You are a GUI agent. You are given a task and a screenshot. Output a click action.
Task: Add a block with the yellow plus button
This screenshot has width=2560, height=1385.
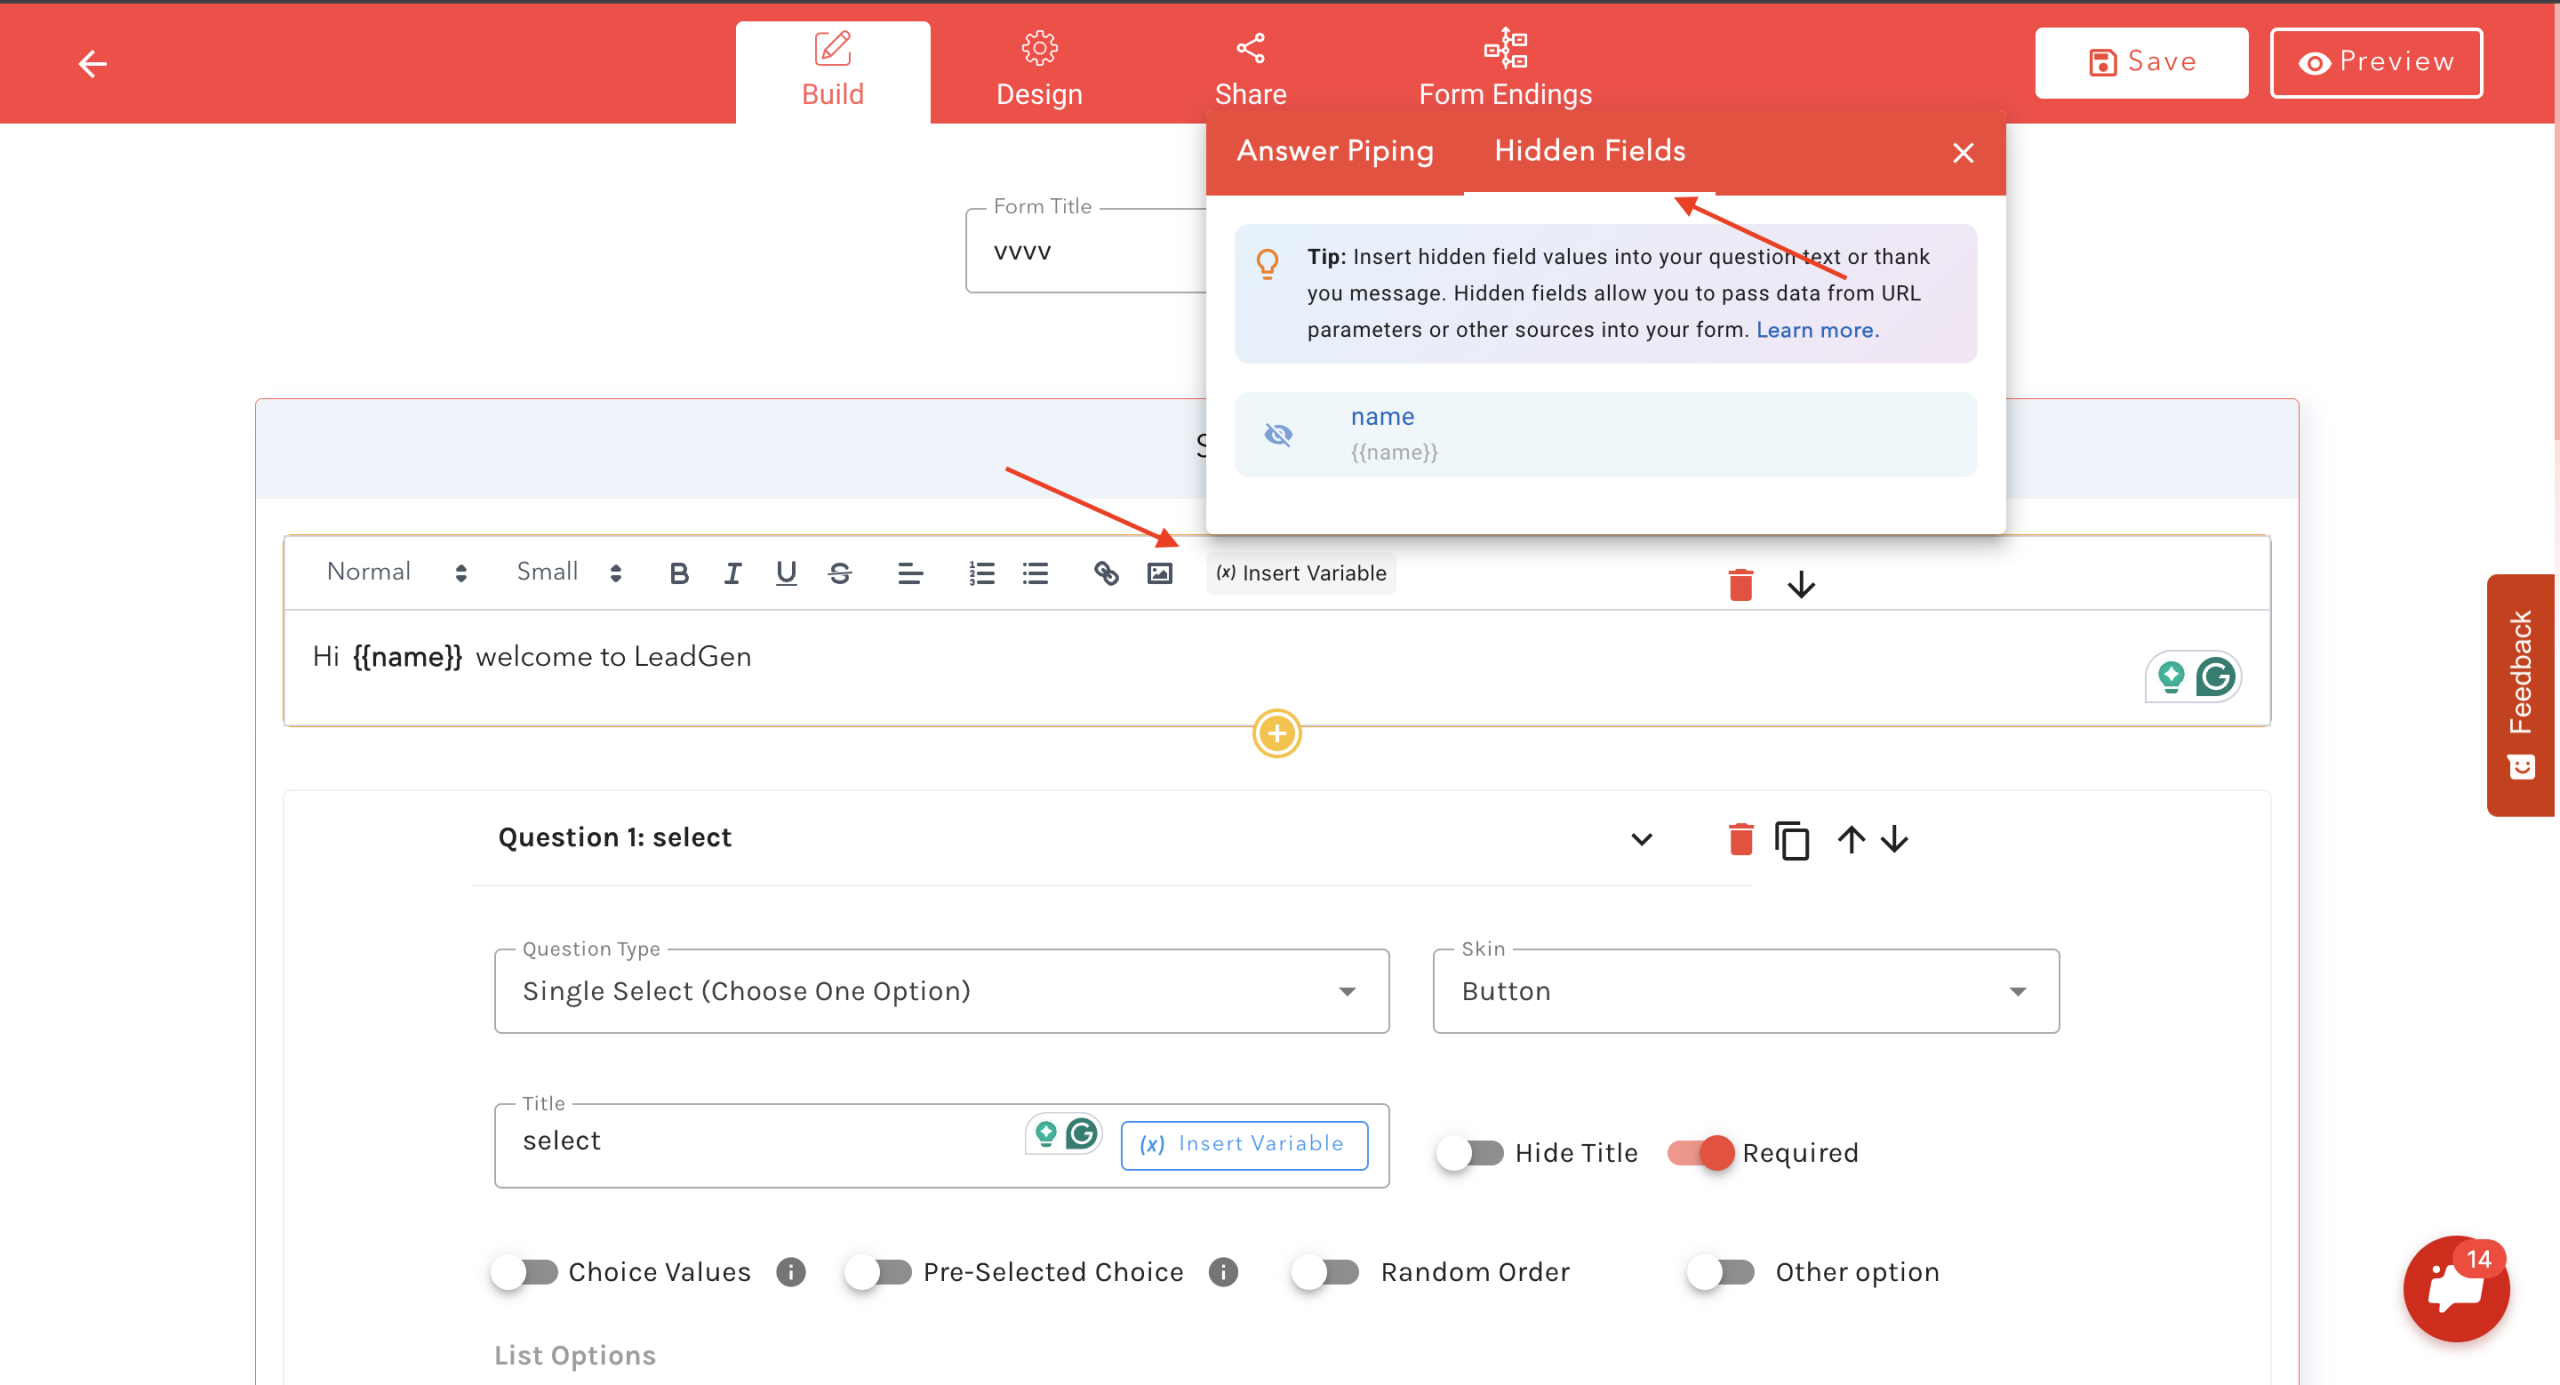coord(1276,734)
